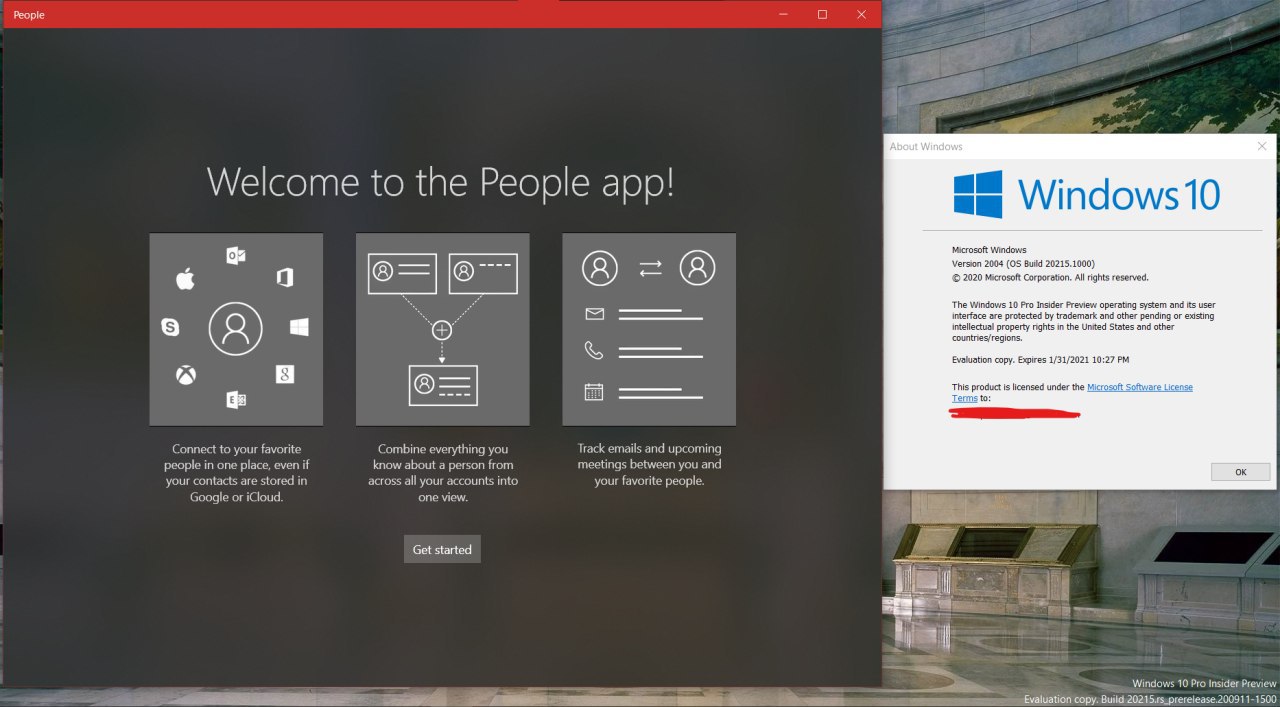Minimize the People app window
The image size is (1280, 707).
782,14
